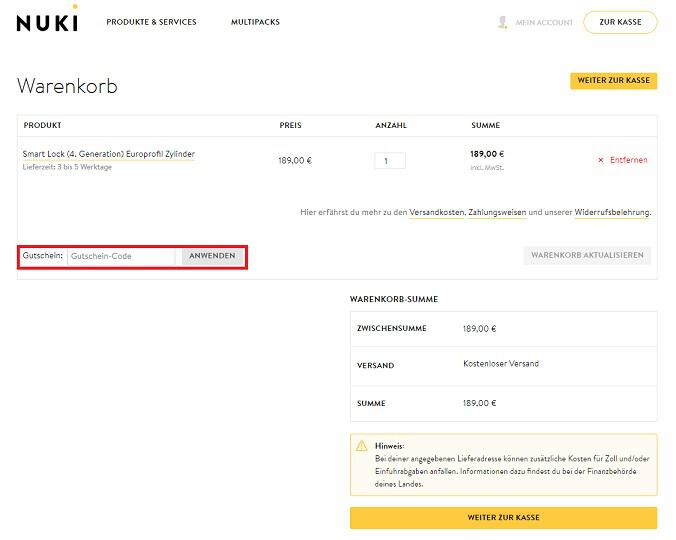Click the Warenkorb-Summe heading
Viewport: 676px width, 540px height.
click(394, 300)
